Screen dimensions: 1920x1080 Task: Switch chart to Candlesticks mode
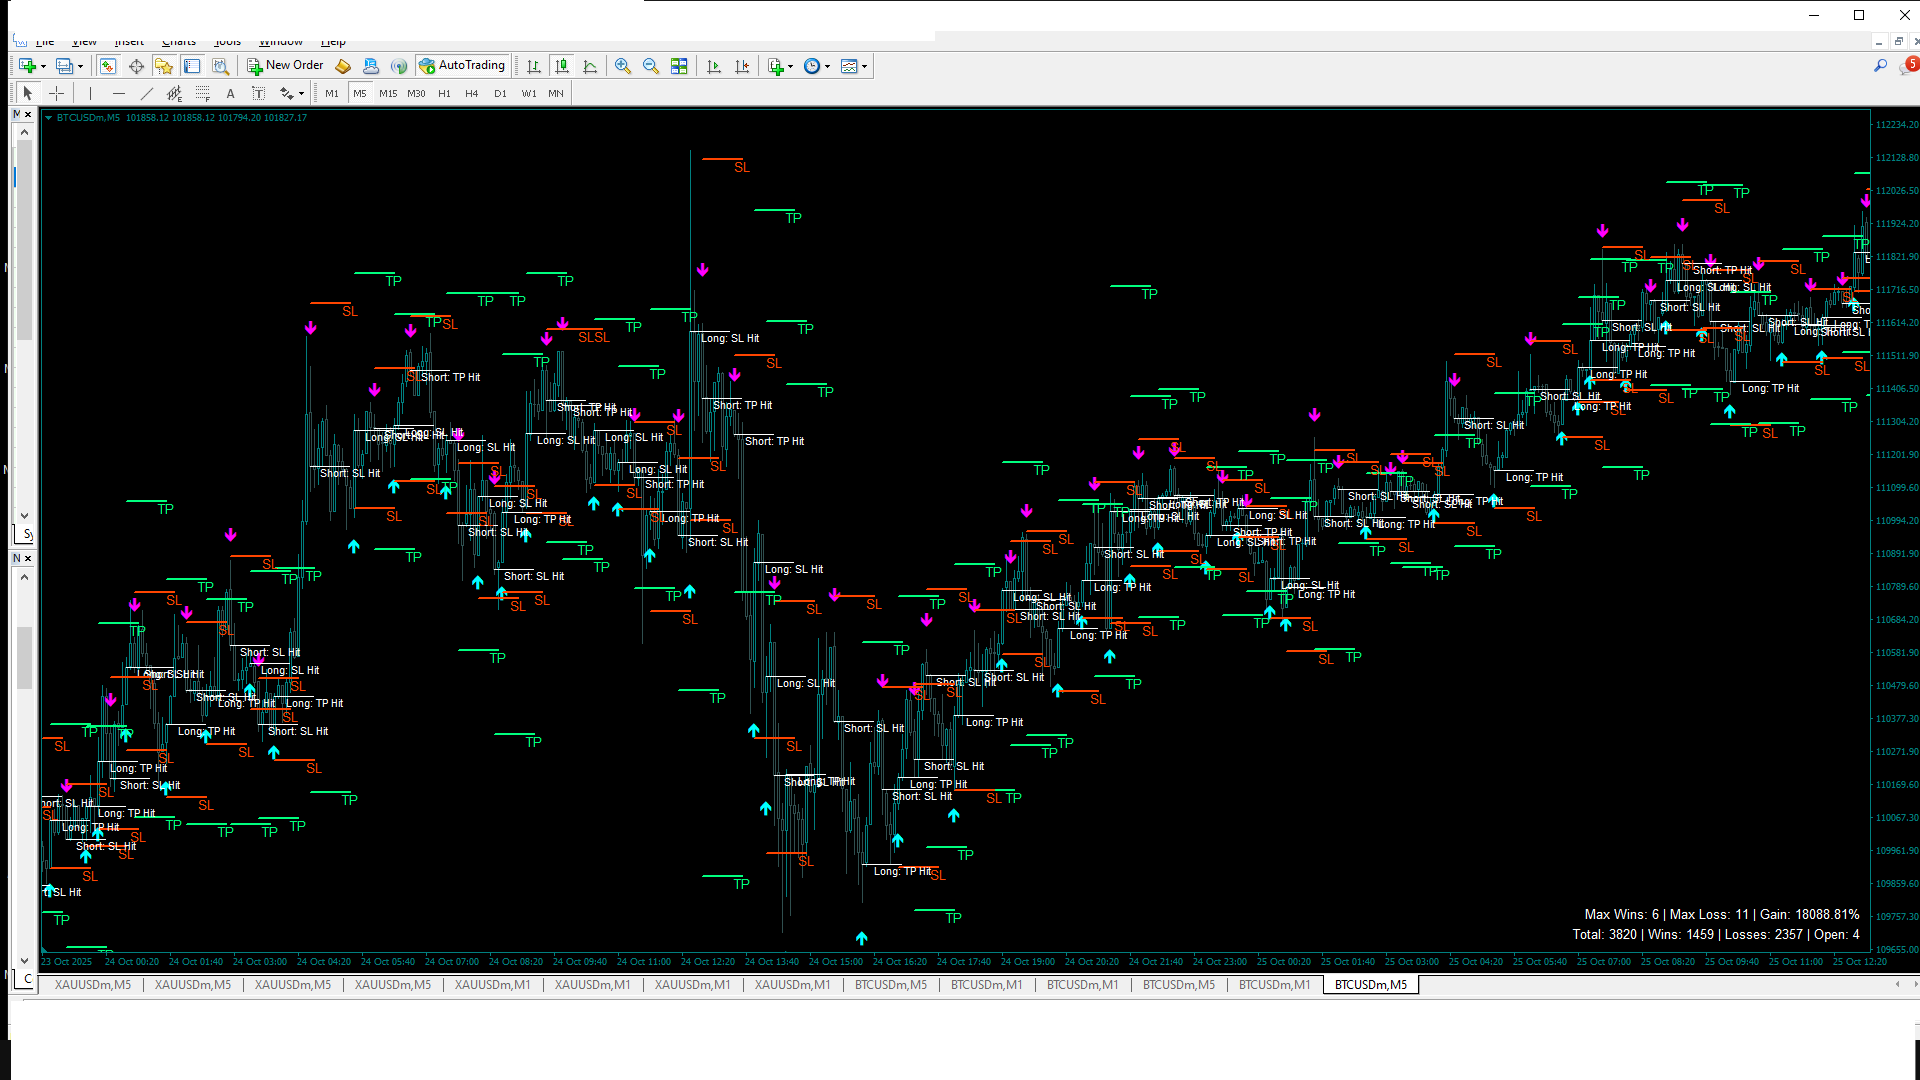(562, 66)
